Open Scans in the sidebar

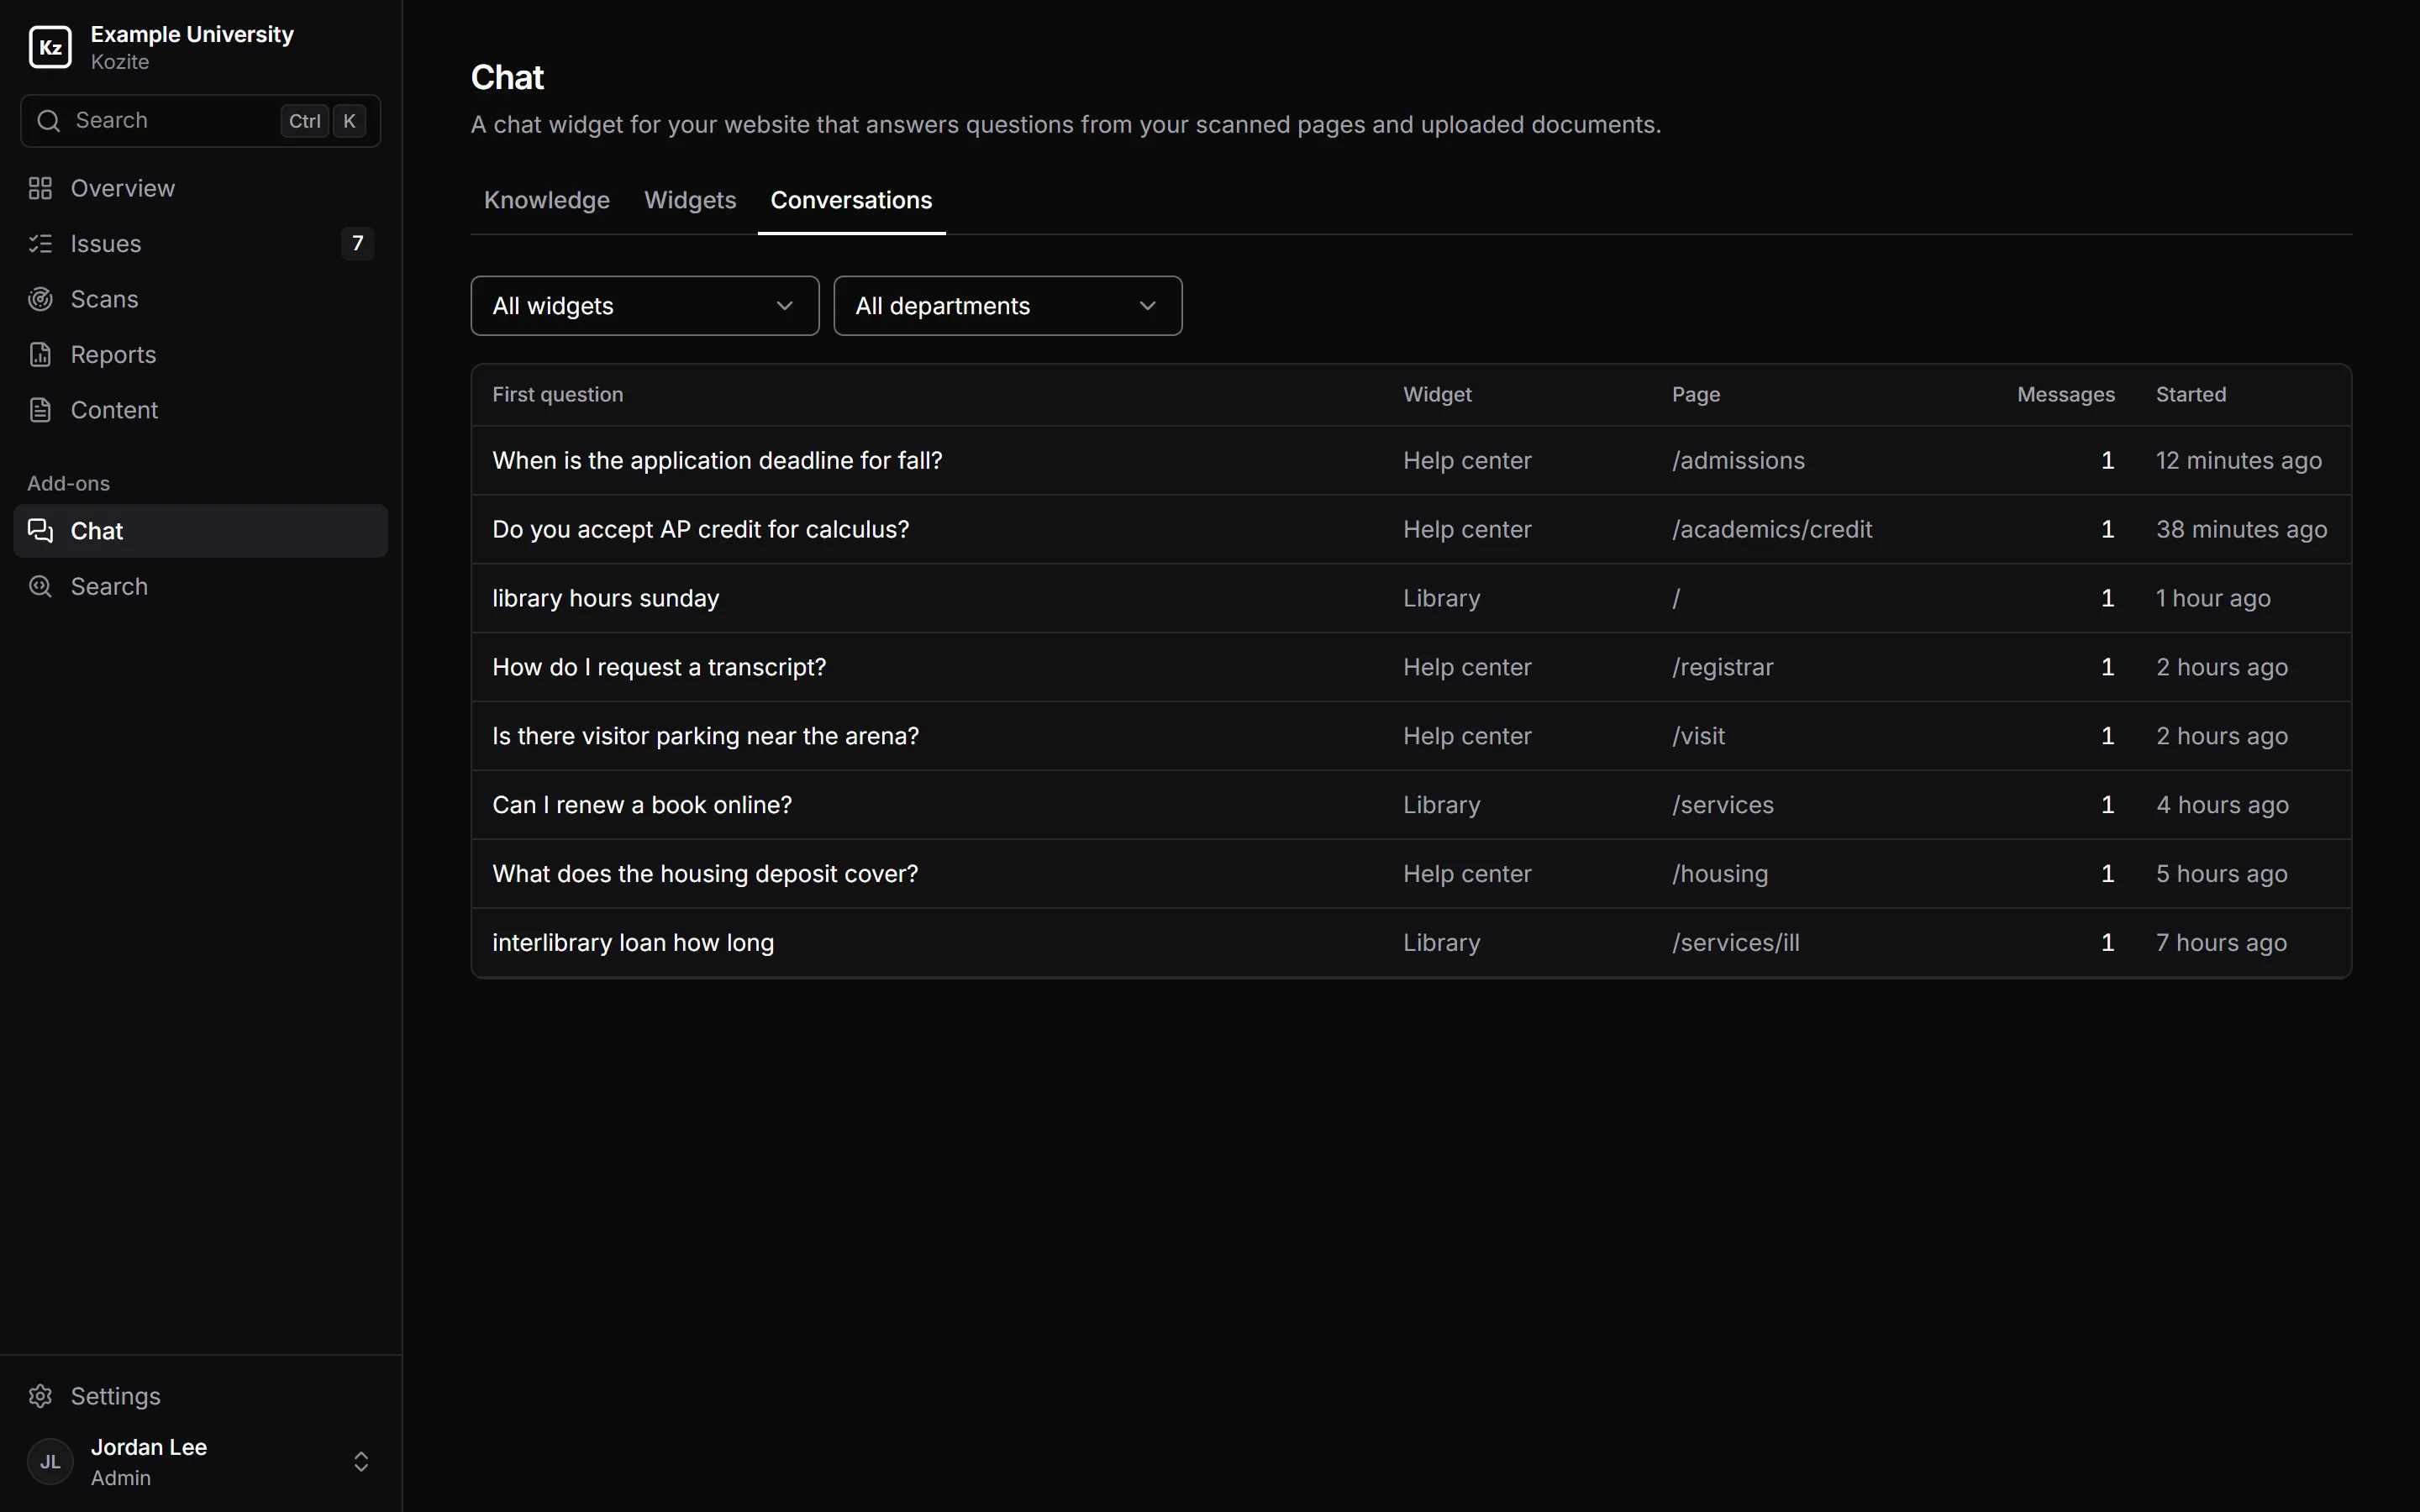(201, 299)
